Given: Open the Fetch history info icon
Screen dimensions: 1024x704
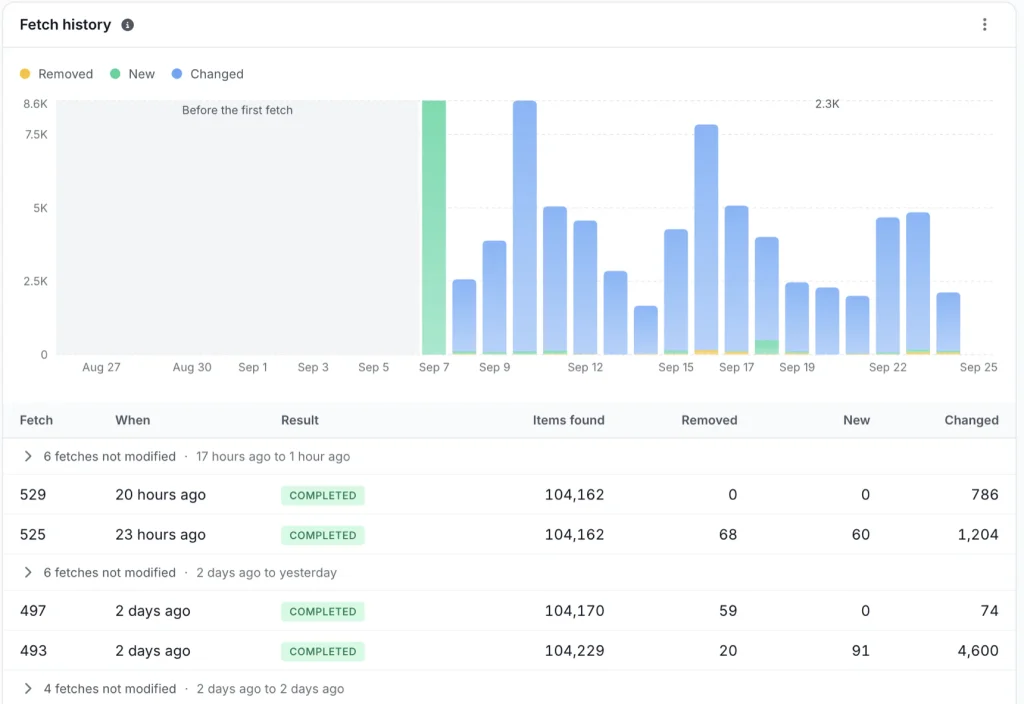Looking at the screenshot, I should pos(127,25).
